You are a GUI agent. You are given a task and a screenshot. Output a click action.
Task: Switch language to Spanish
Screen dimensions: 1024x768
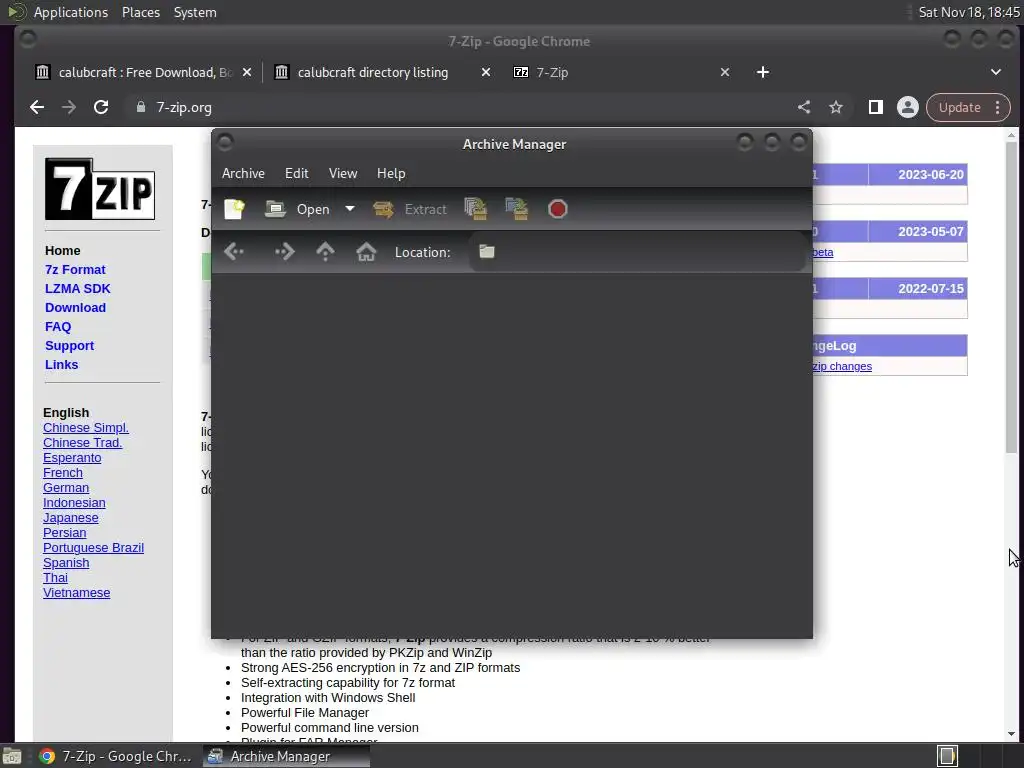[x=66, y=563]
